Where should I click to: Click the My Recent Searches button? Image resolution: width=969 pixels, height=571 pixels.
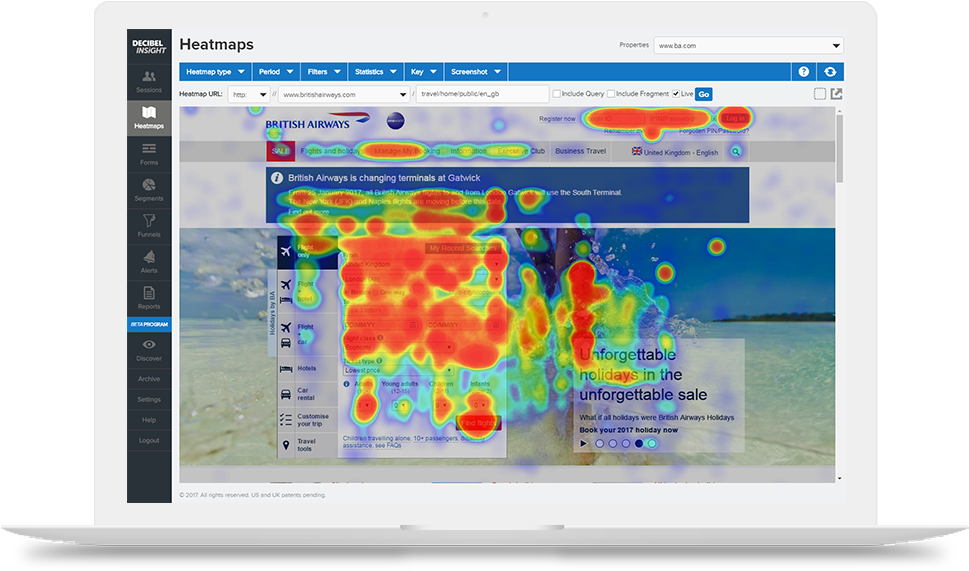[x=463, y=248]
